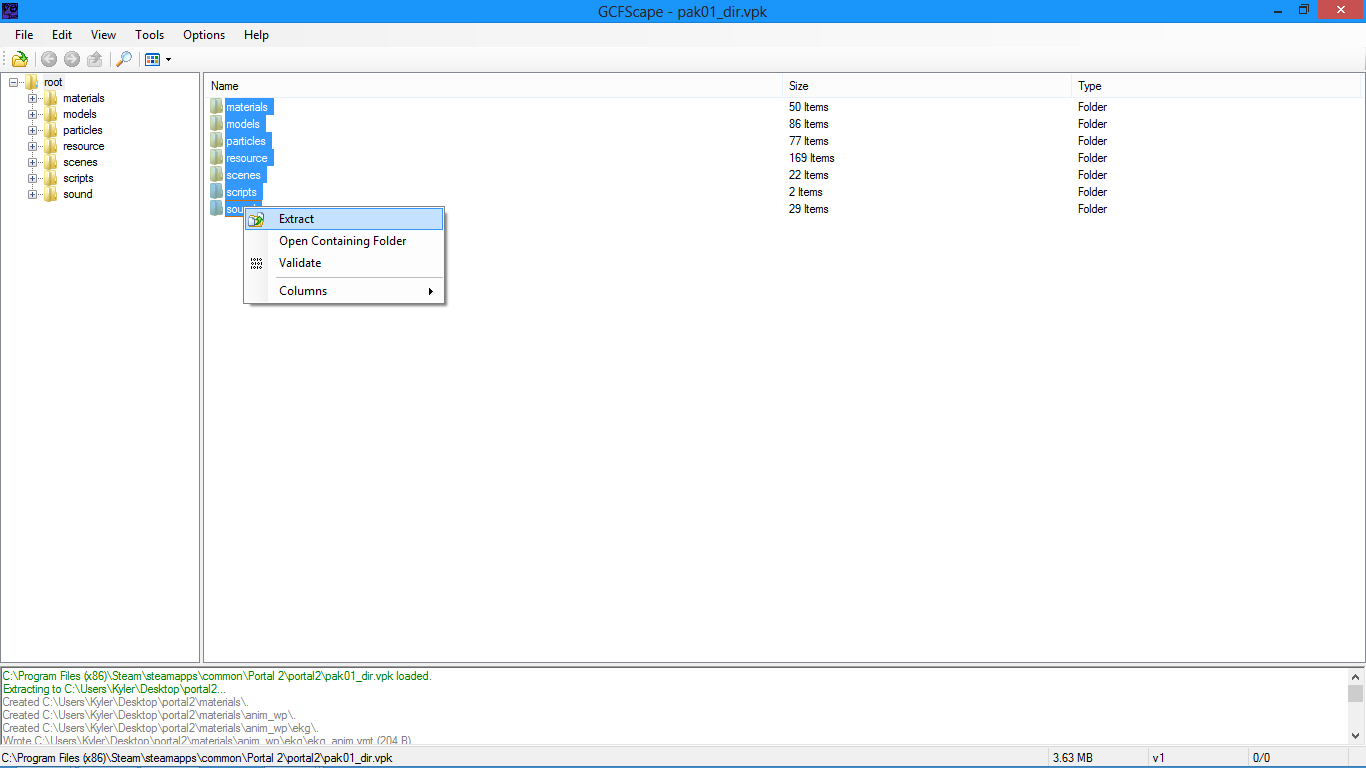The height and width of the screenshot is (768, 1366).
Task: Expand the scenes tree node
Action: click(33, 162)
